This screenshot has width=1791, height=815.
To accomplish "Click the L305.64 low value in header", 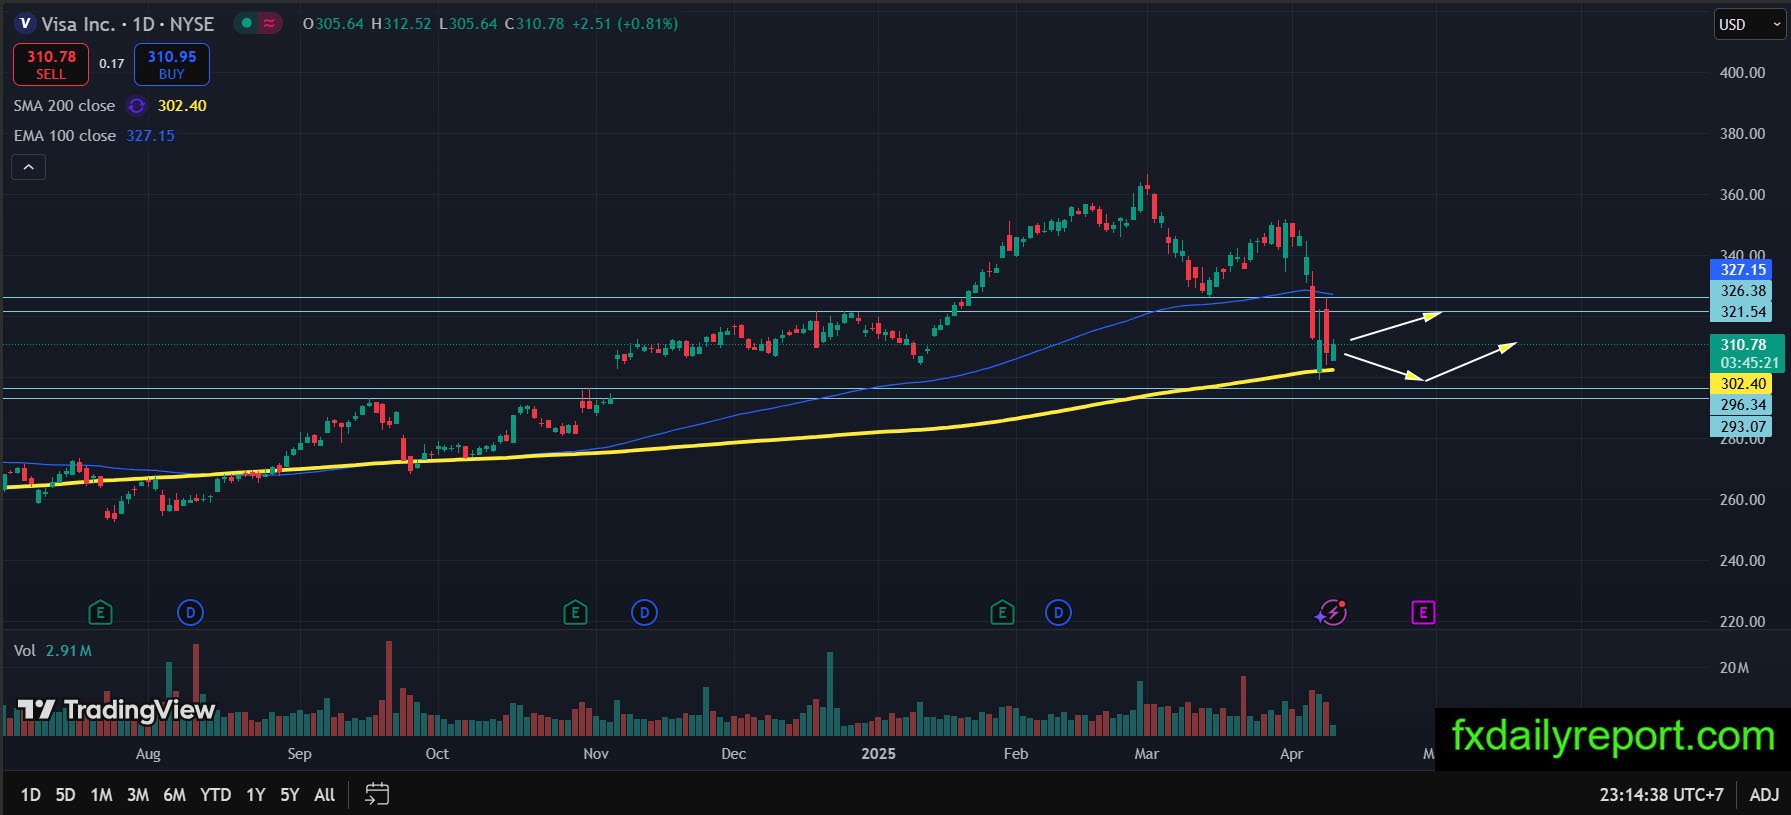I will click(x=468, y=24).
